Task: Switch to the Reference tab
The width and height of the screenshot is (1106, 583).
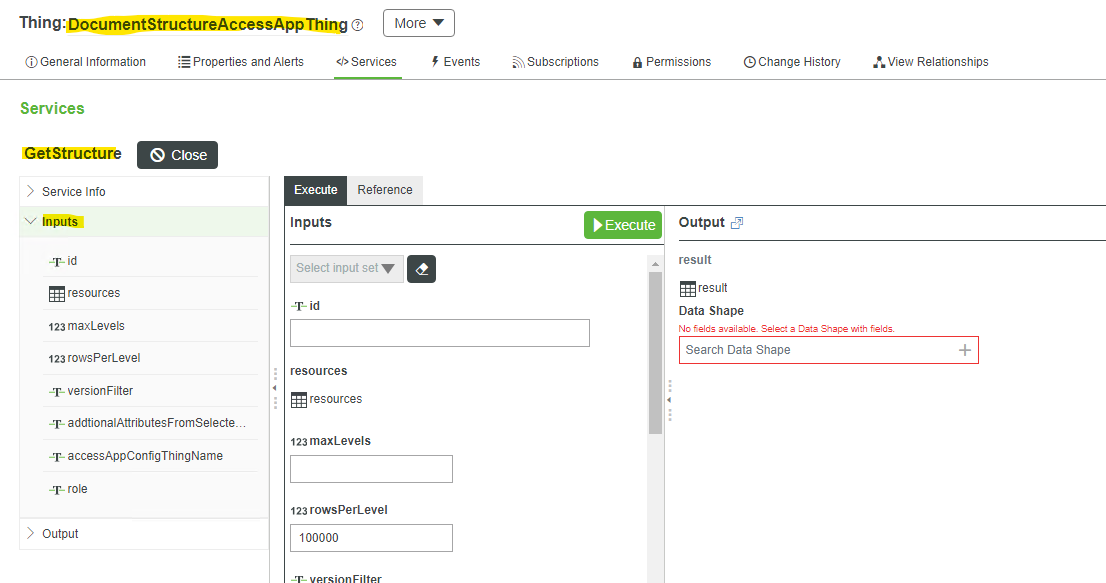Action: click(x=384, y=189)
